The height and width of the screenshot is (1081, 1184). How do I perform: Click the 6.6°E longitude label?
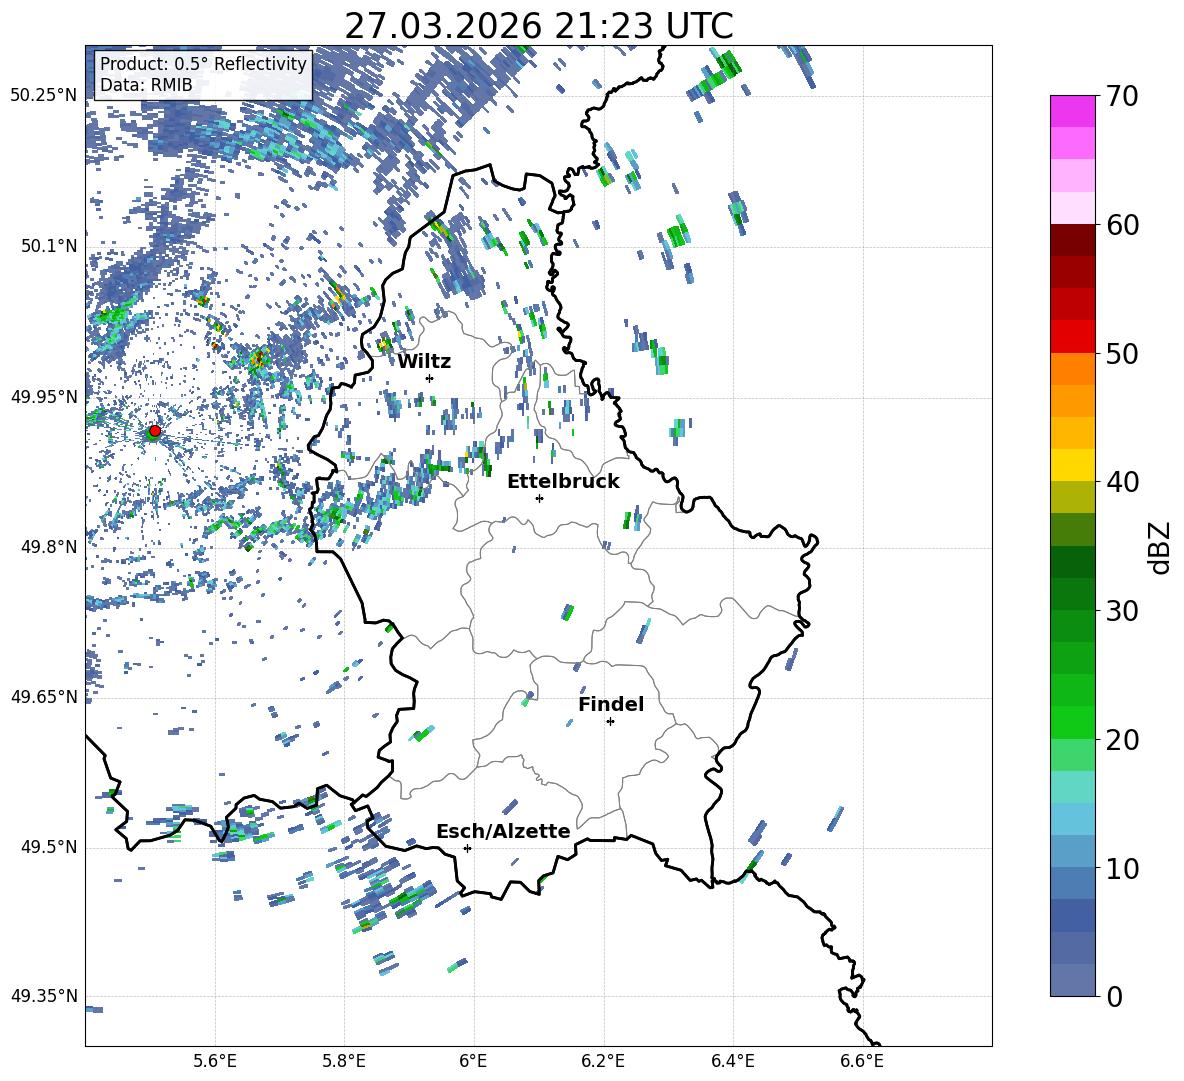point(862,1061)
